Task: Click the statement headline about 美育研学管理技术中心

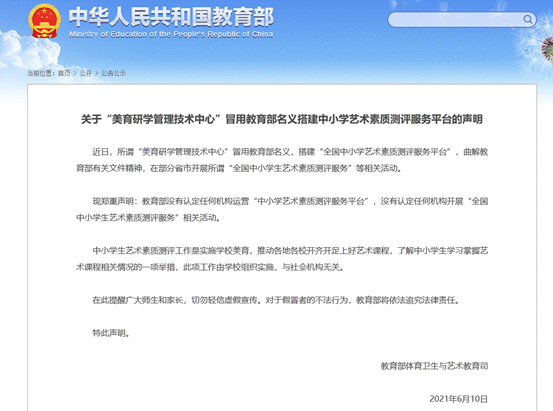Action: tap(282, 119)
